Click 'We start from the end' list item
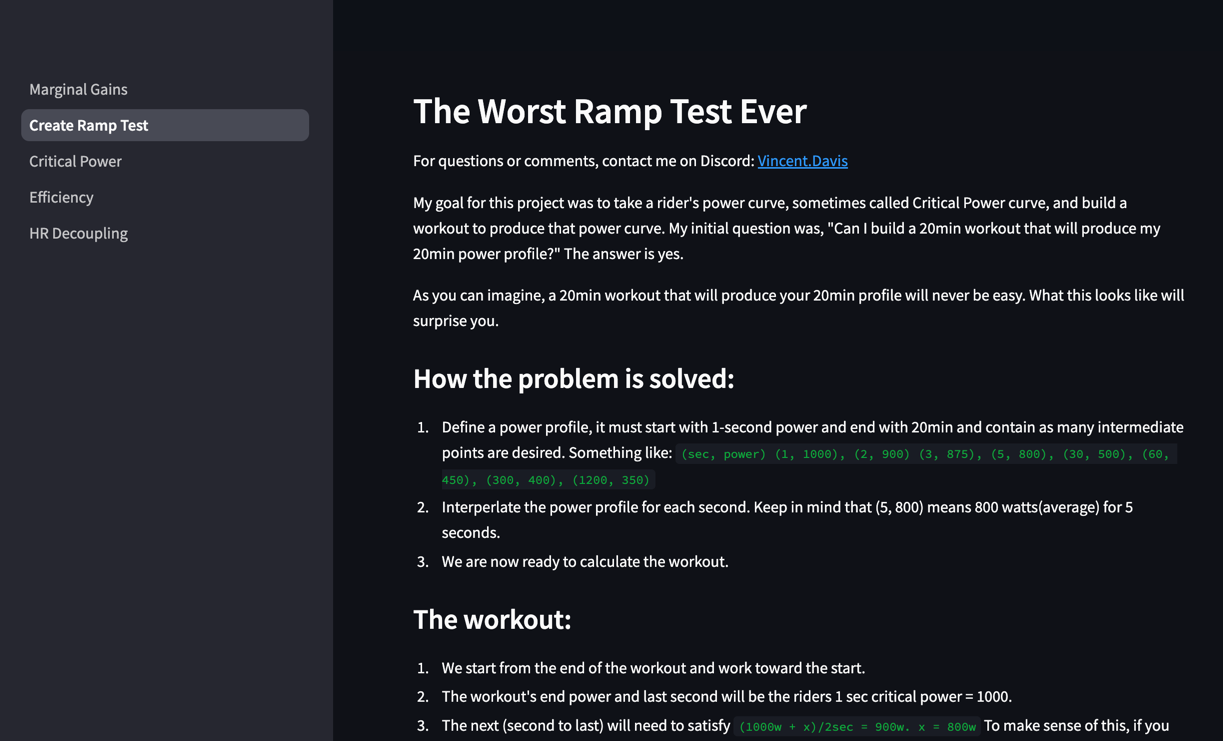Viewport: 1223px width, 741px height. 653,668
